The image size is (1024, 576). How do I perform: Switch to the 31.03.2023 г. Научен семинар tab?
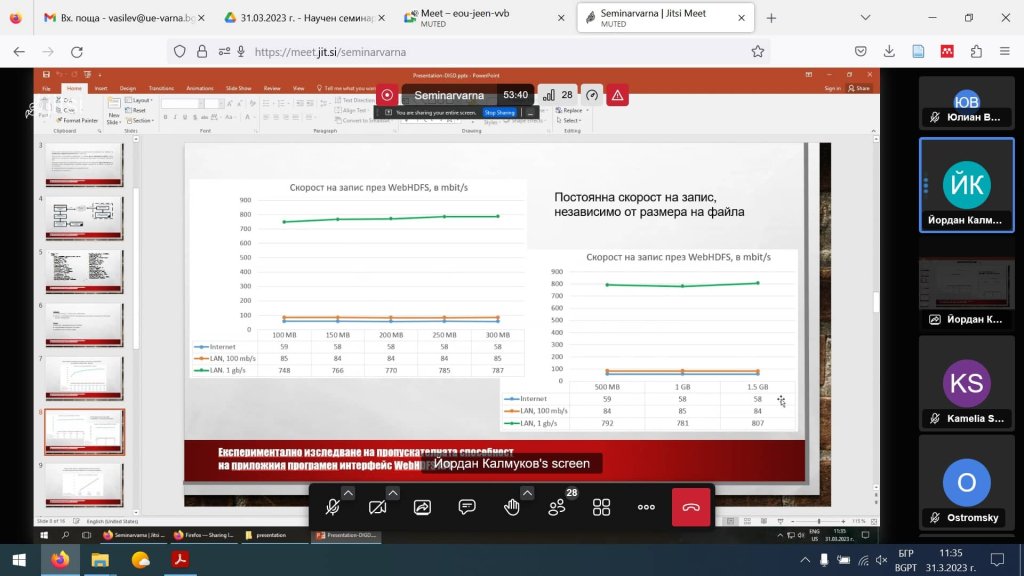[303, 18]
